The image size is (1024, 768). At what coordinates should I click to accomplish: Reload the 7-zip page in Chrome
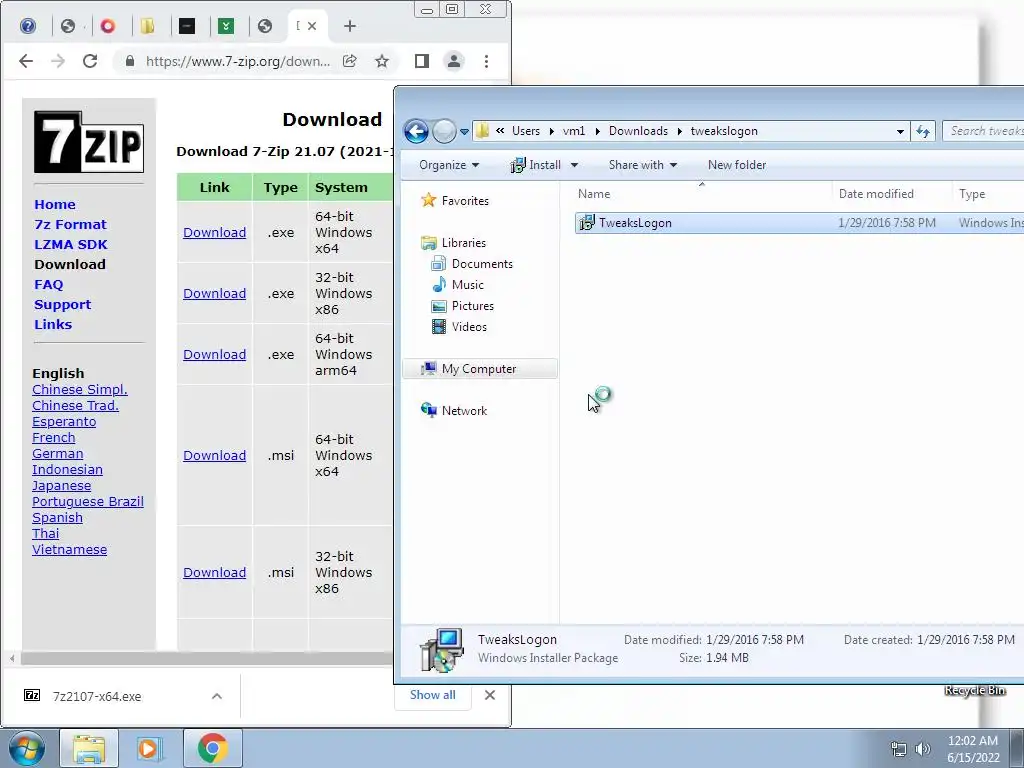tap(90, 61)
